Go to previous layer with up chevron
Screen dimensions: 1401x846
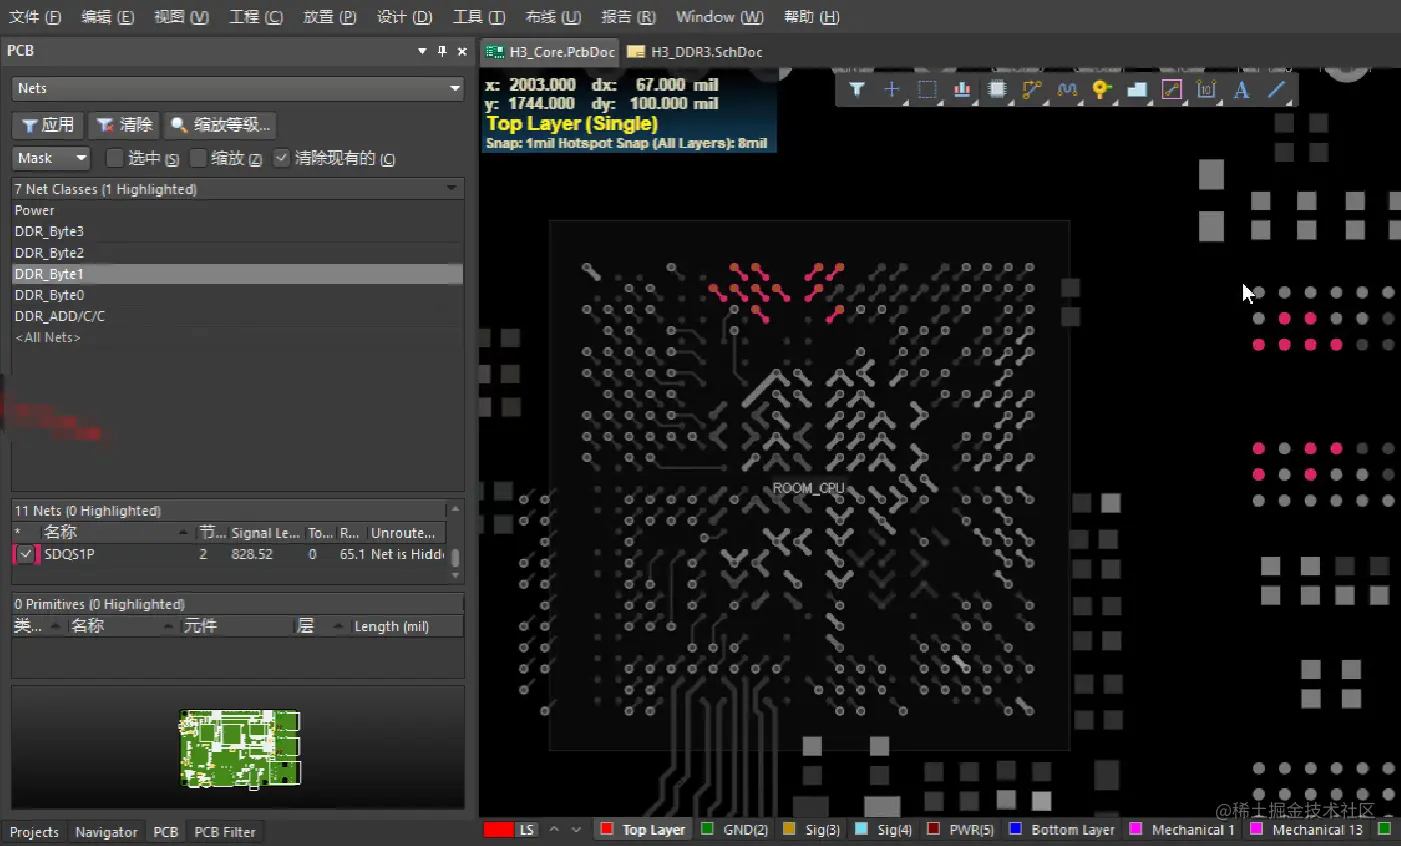coord(554,830)
